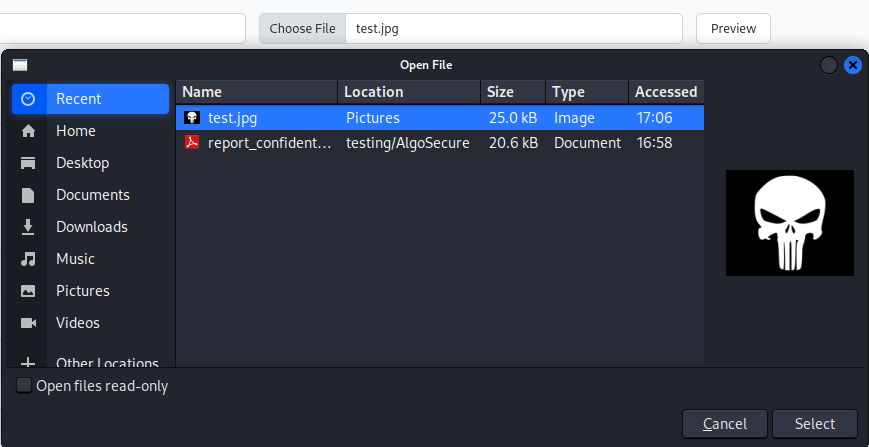Click the Documents page icon

[28, 195]
